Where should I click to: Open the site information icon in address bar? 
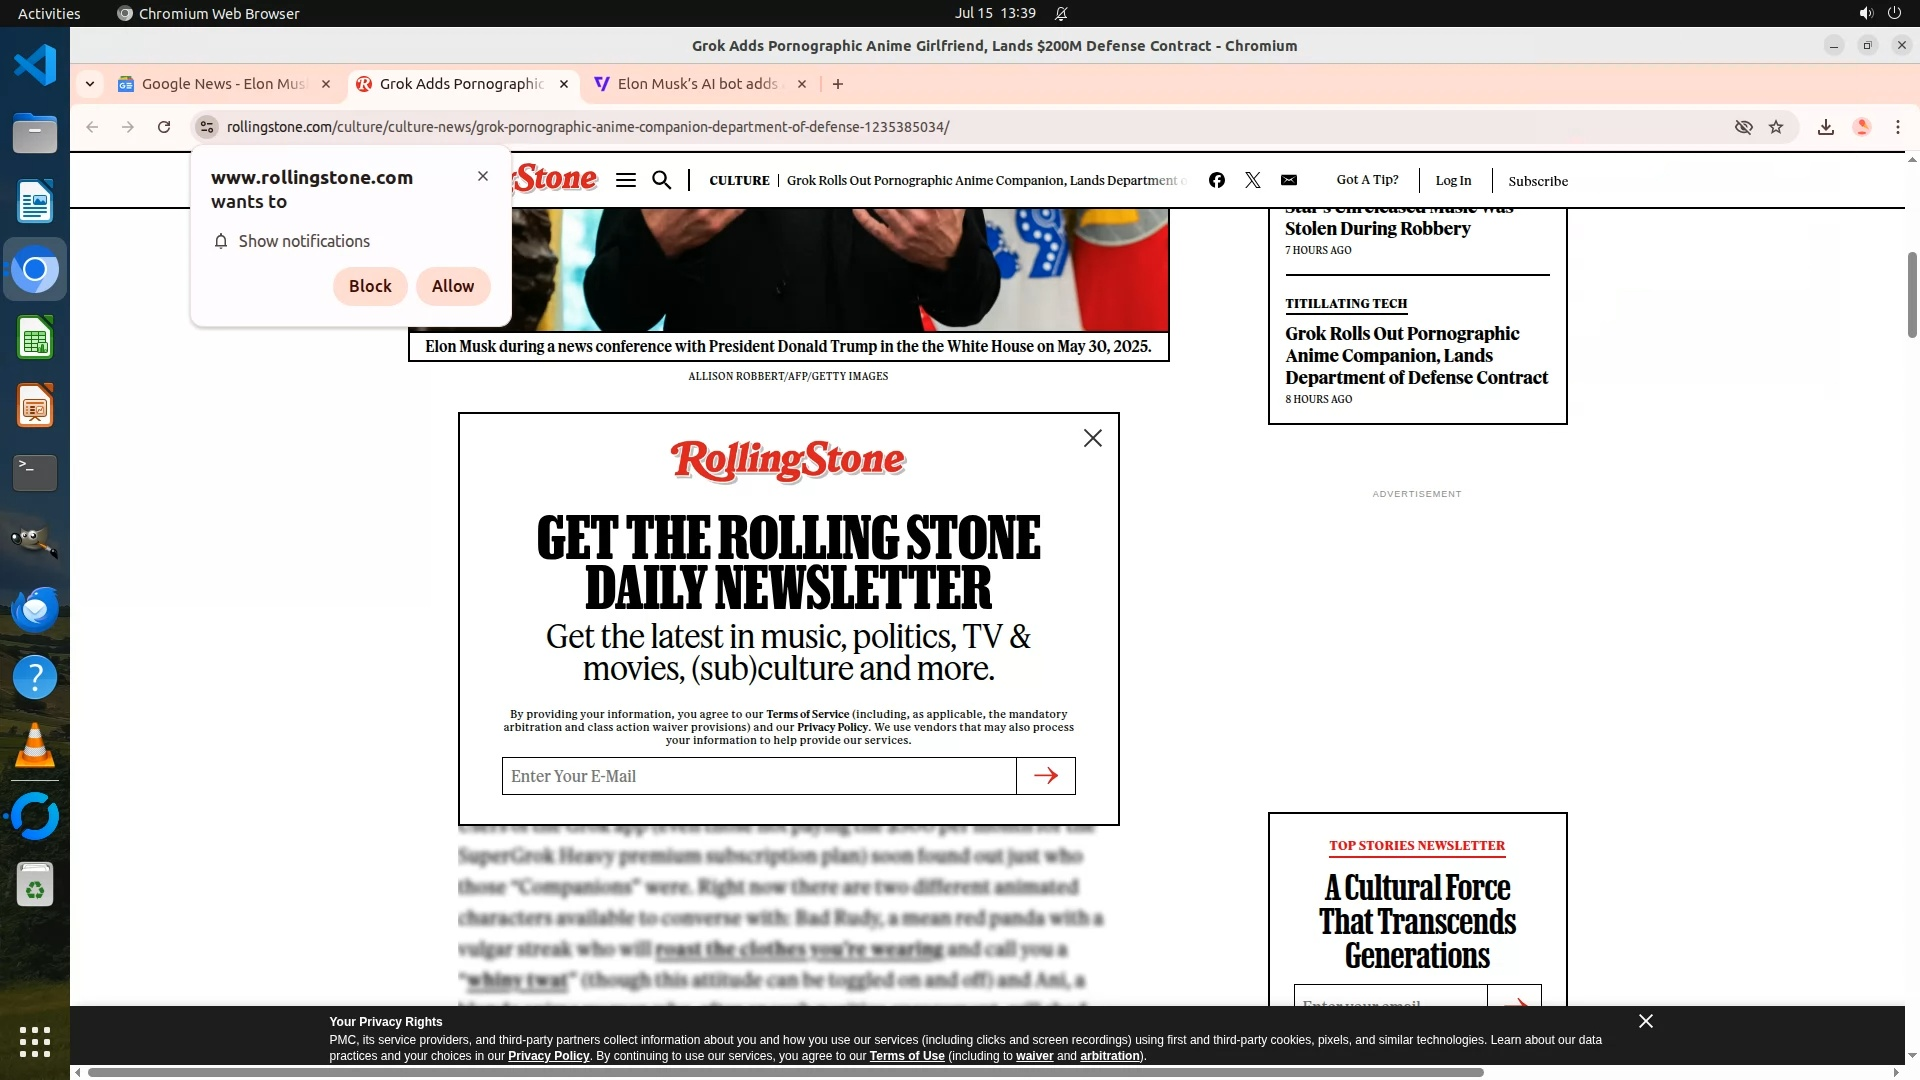point(206,127)
